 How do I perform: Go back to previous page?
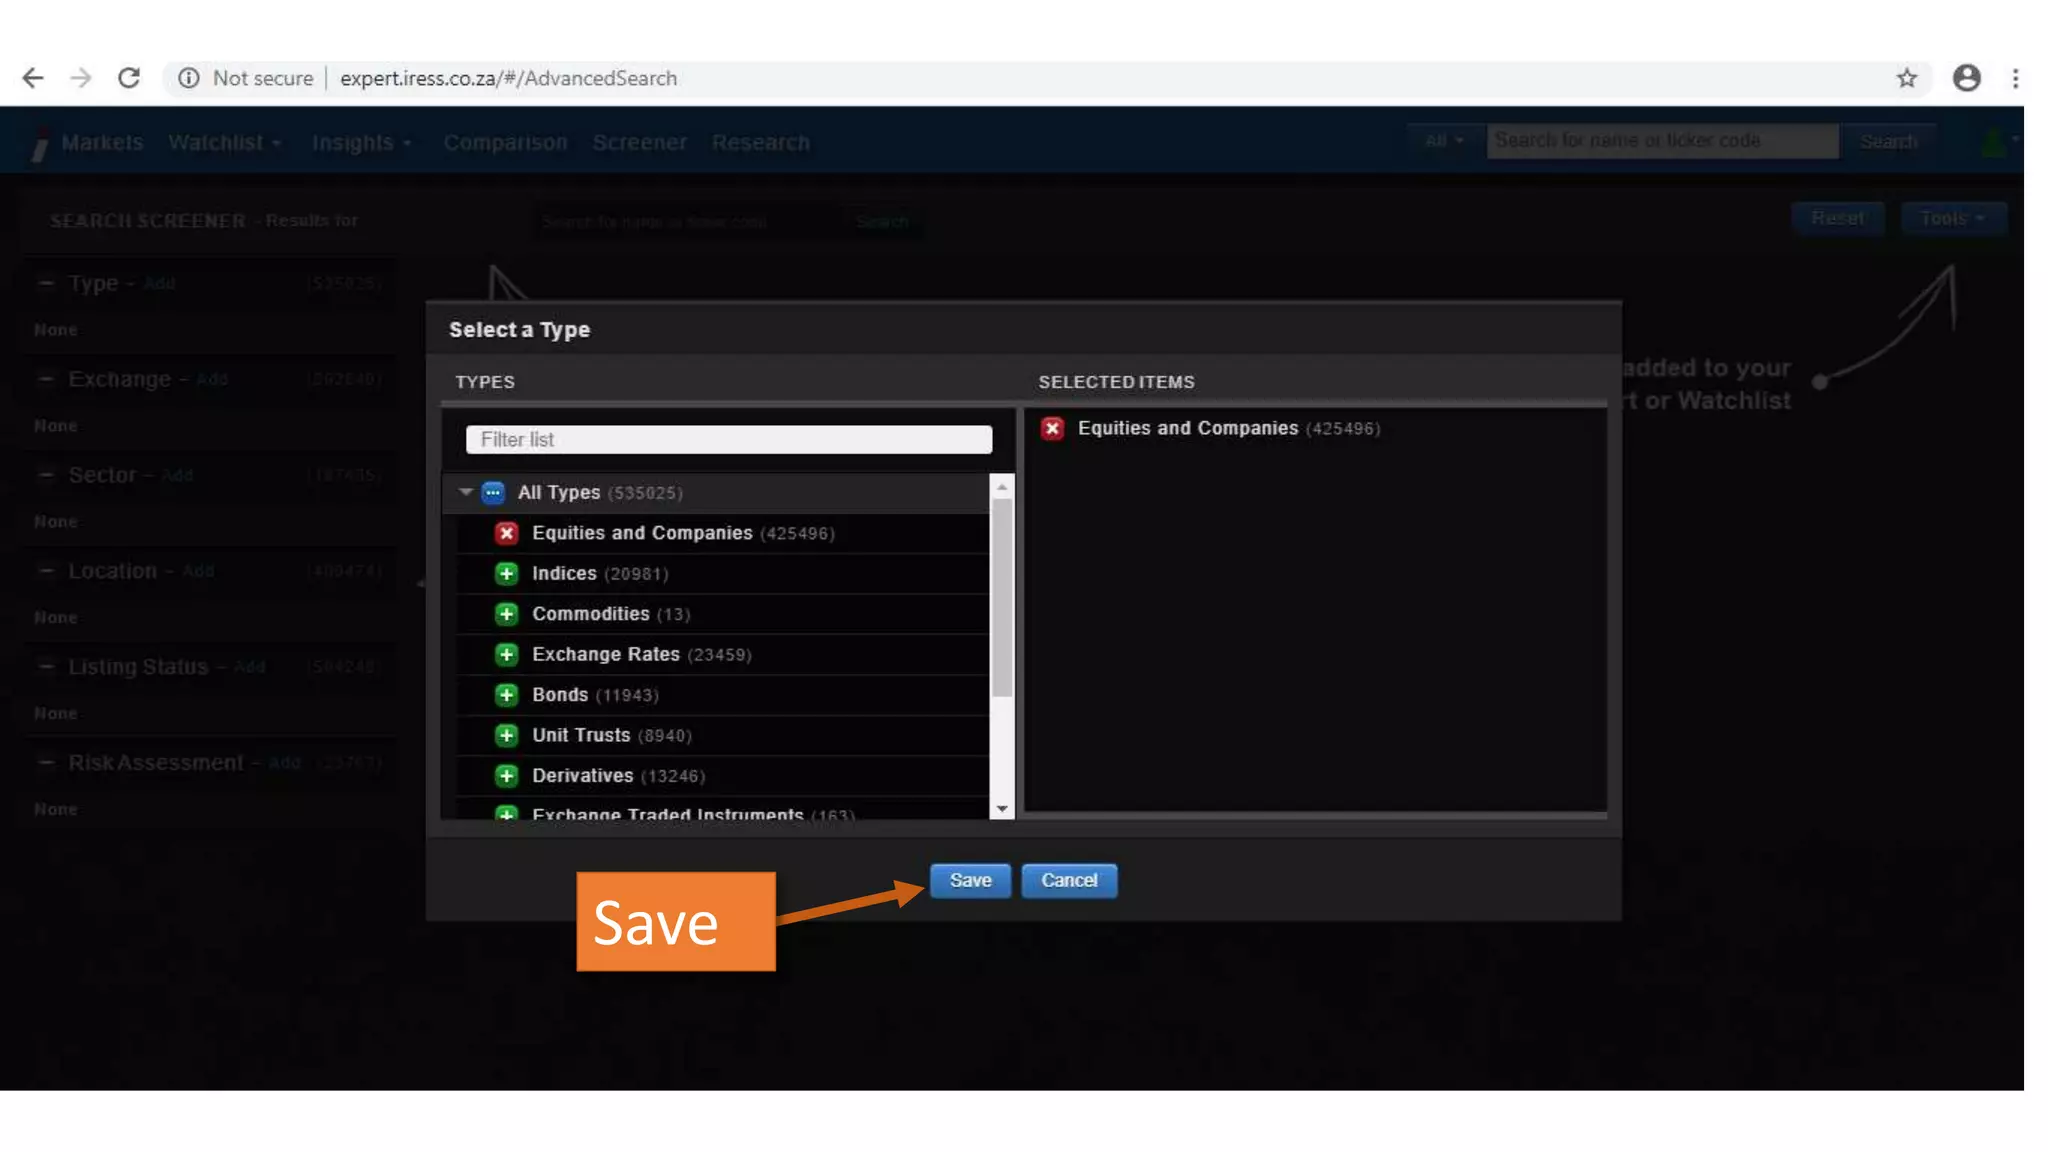(x=33, y=78)
